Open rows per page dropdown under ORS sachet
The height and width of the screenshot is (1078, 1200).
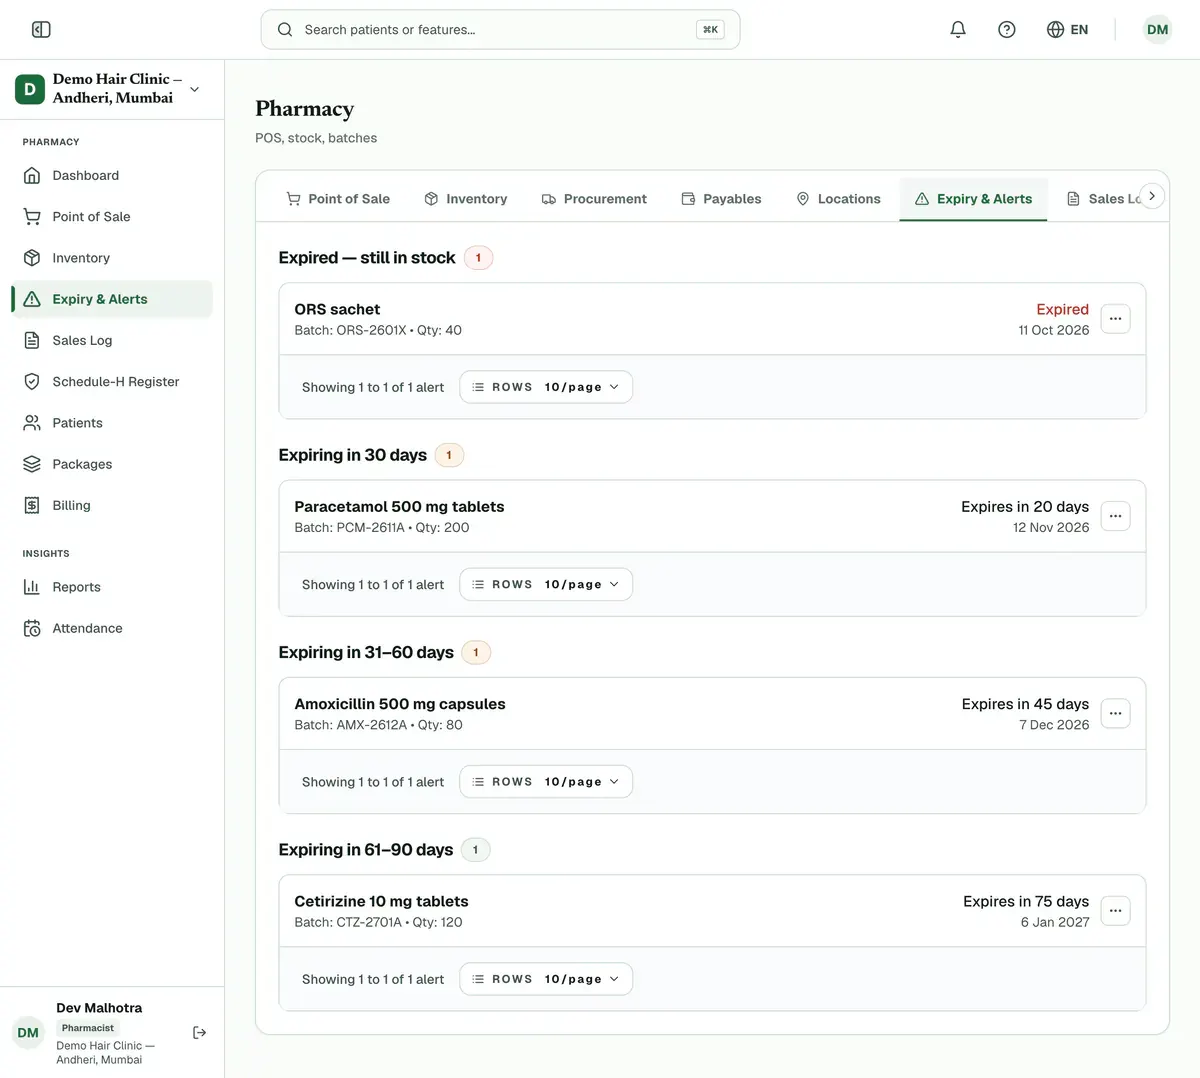546,387
